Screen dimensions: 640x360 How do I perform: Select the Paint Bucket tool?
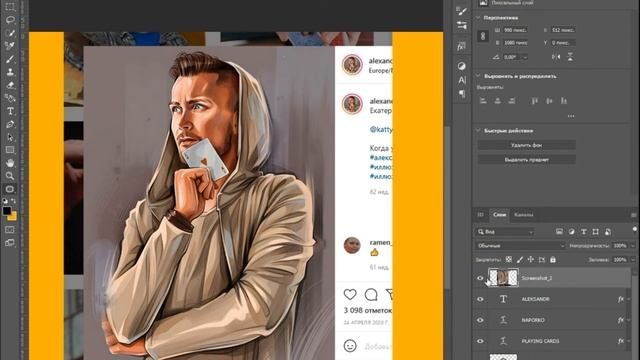pos(10,98)
